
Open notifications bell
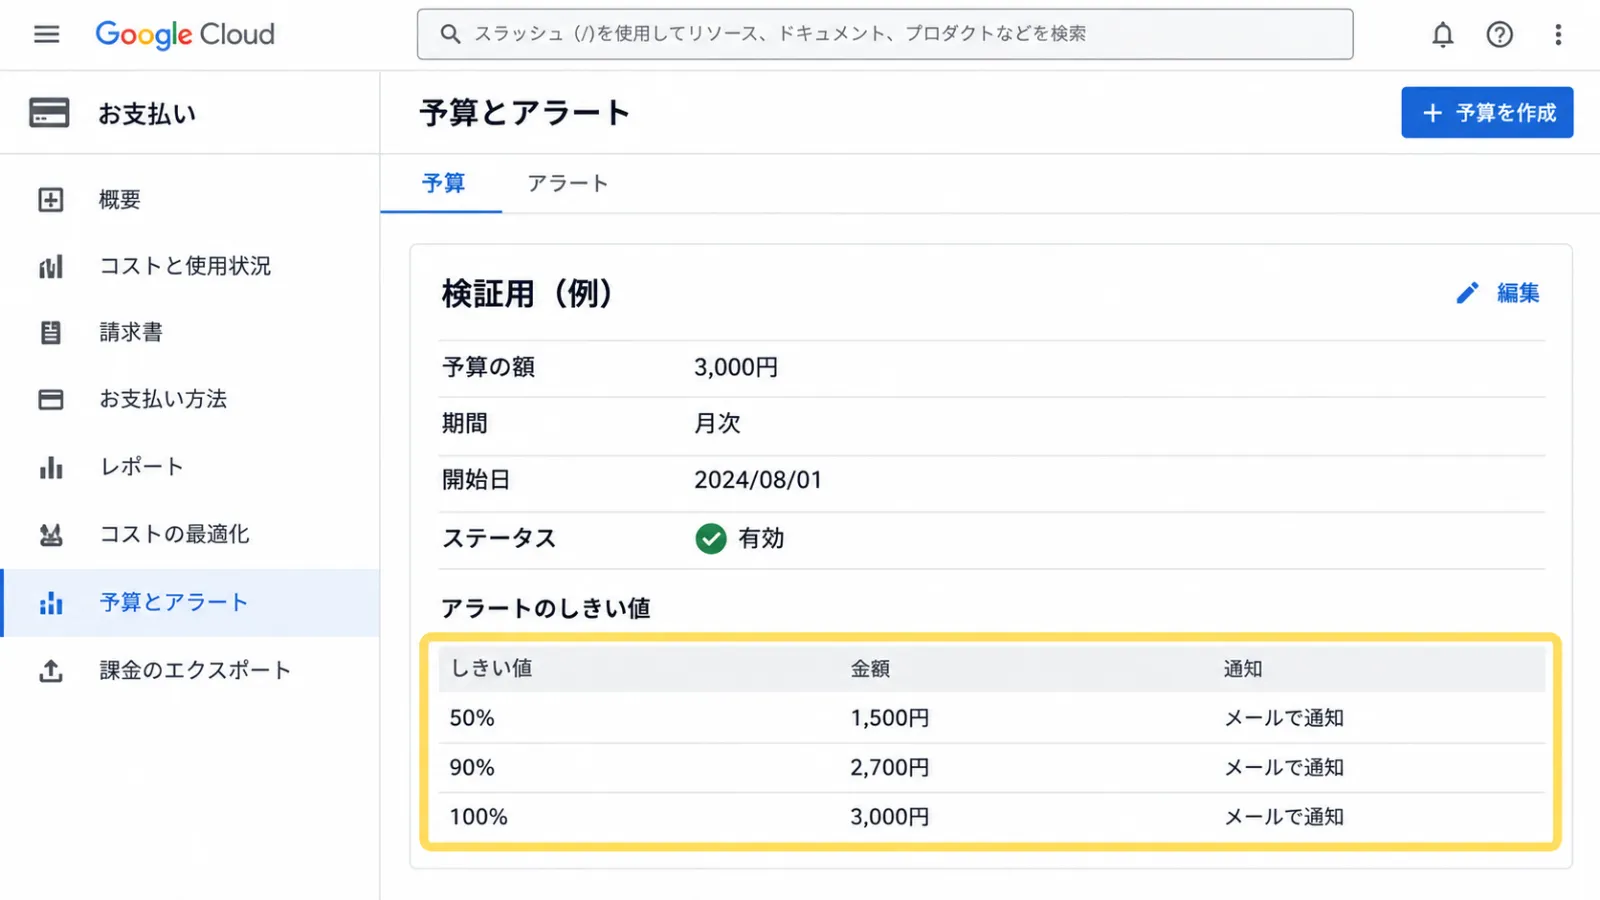1442,35
